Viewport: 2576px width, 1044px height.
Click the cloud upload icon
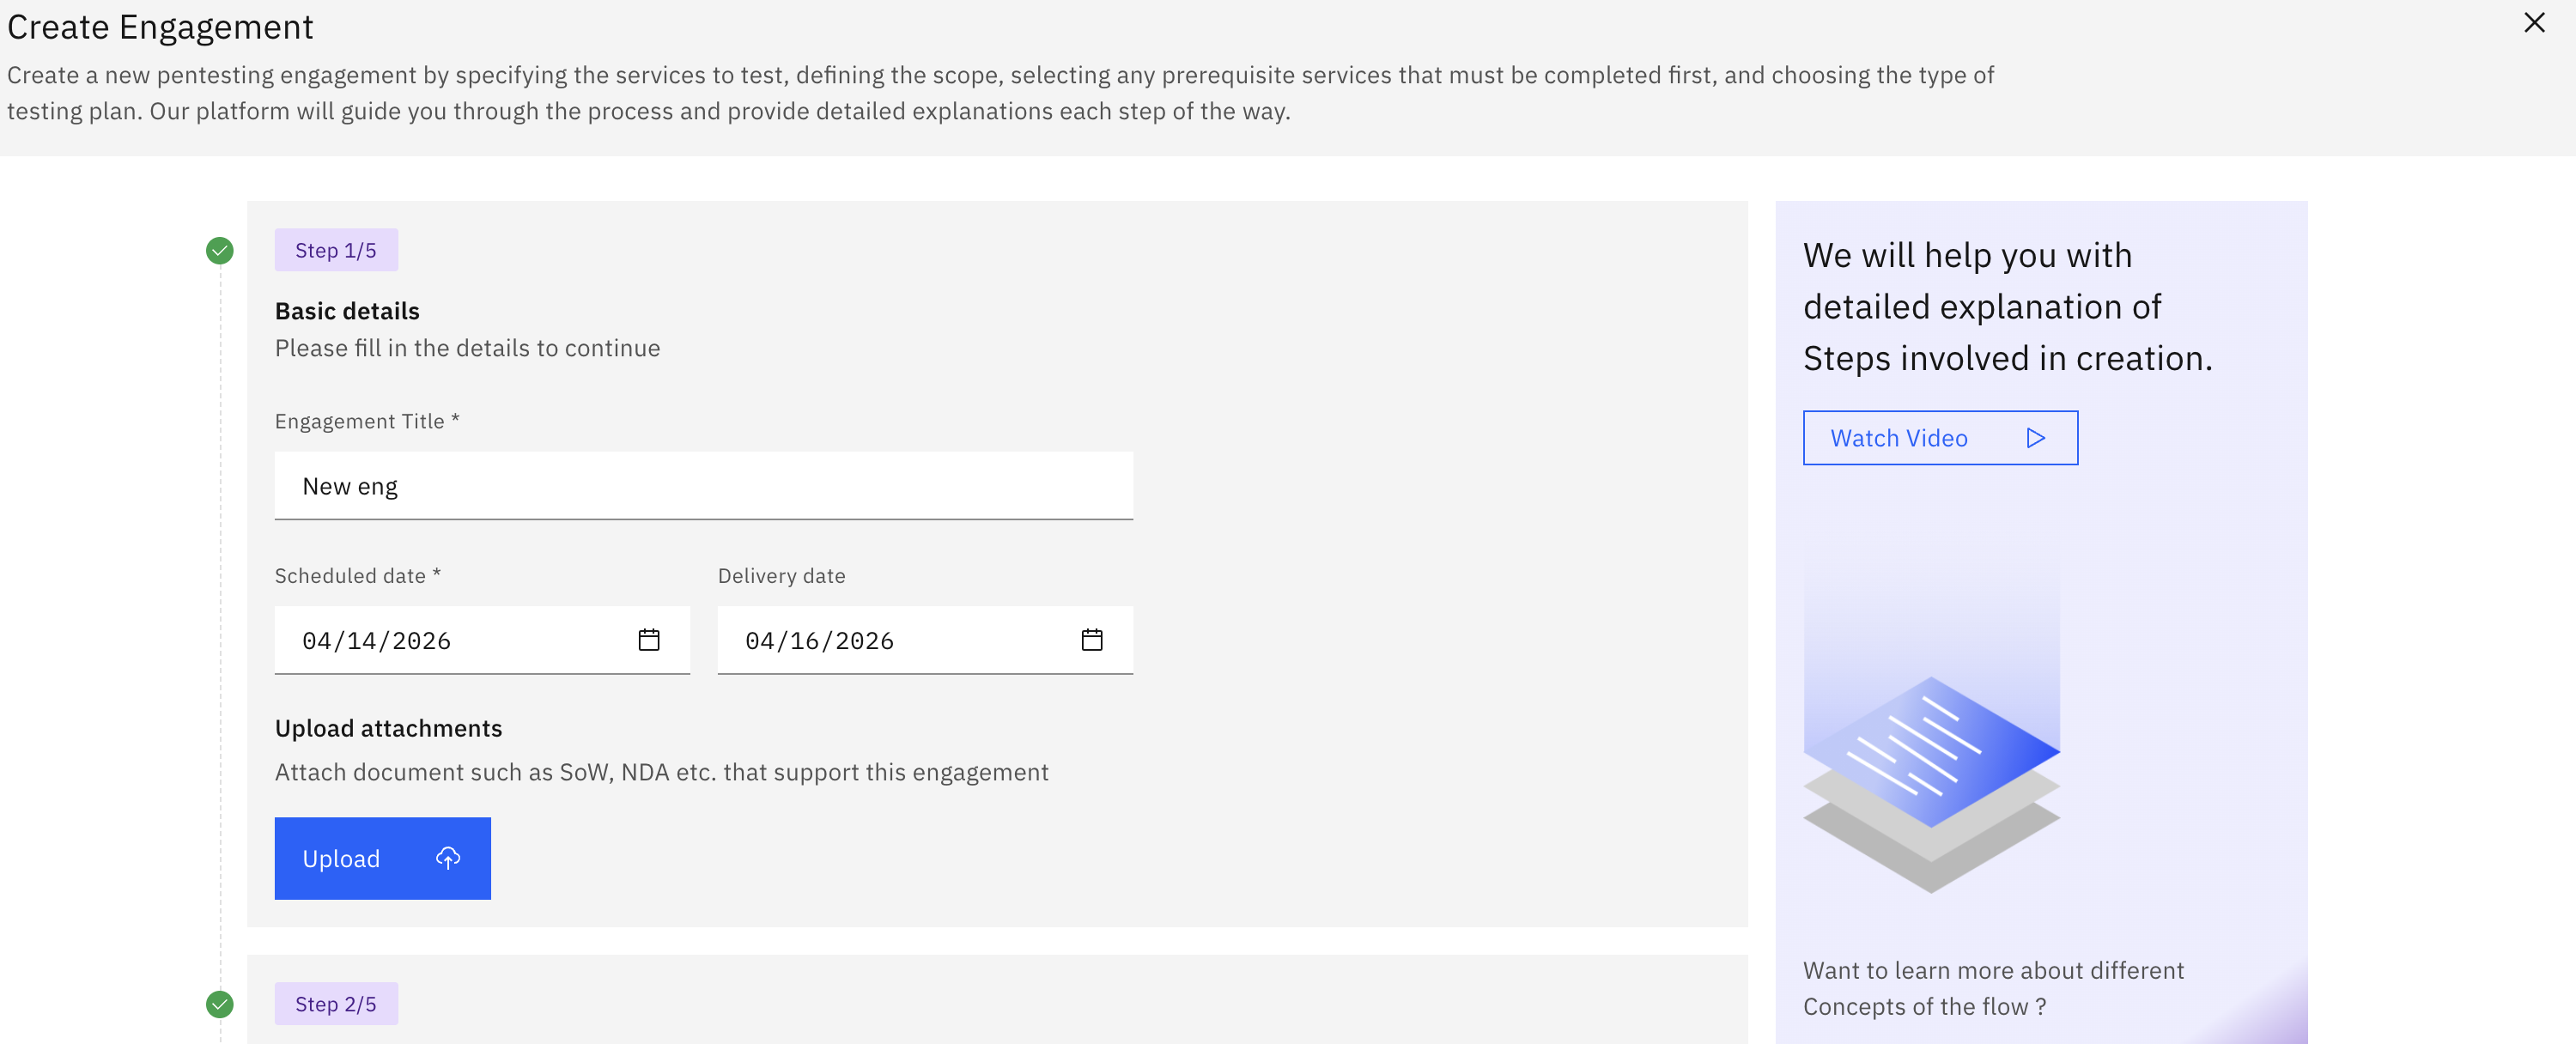(448, 858)
